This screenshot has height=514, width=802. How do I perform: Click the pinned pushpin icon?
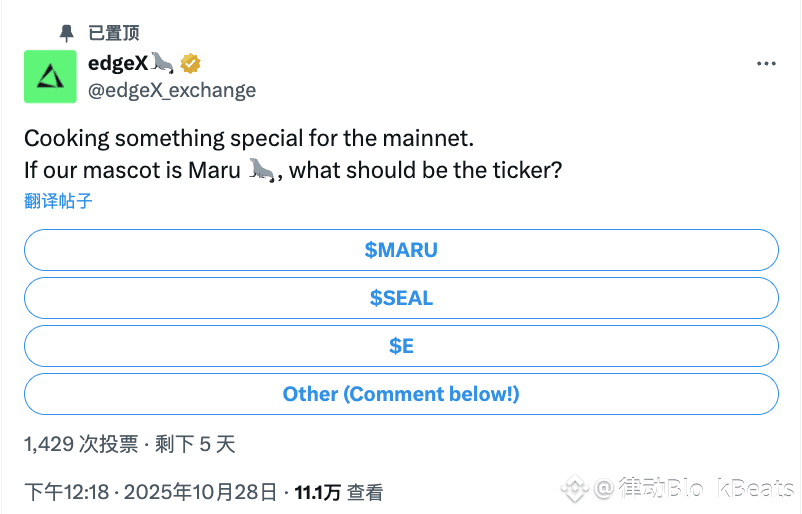[x=67, y=33]
